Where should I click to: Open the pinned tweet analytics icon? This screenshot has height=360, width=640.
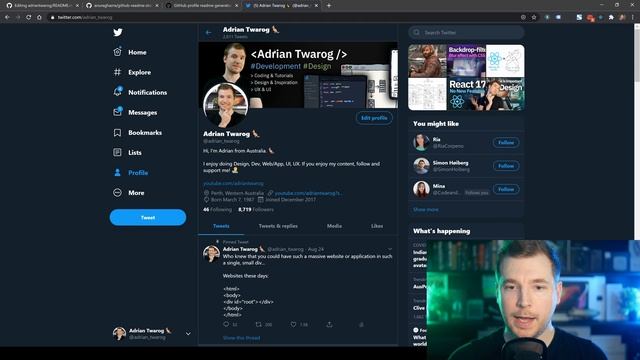[361, 324]
